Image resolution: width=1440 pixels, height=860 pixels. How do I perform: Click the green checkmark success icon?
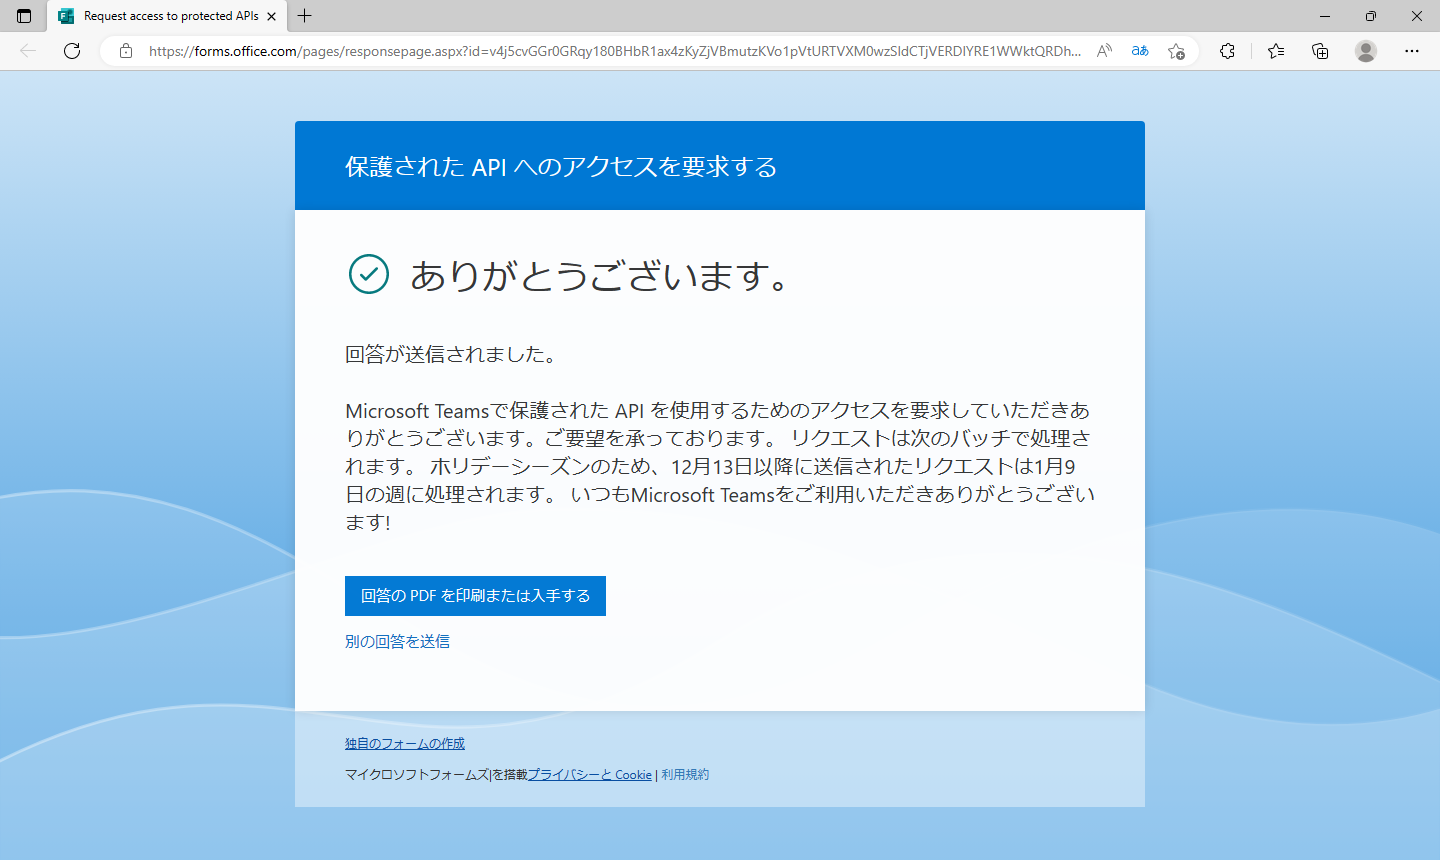[x=369, y=274]
